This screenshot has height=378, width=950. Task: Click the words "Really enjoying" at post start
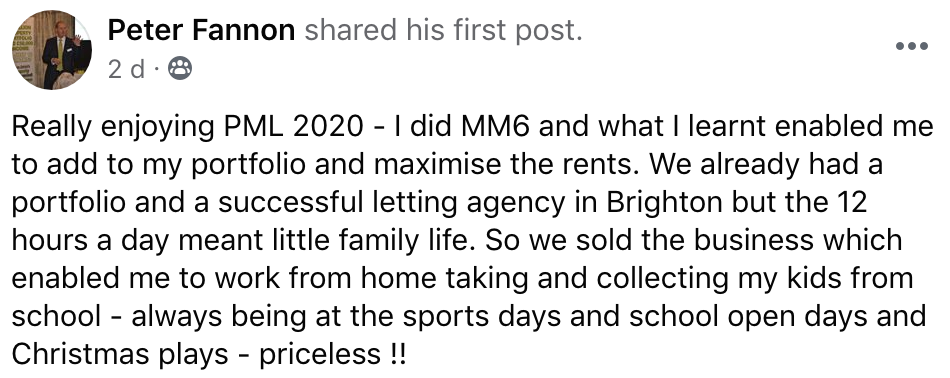coord(113,127)
